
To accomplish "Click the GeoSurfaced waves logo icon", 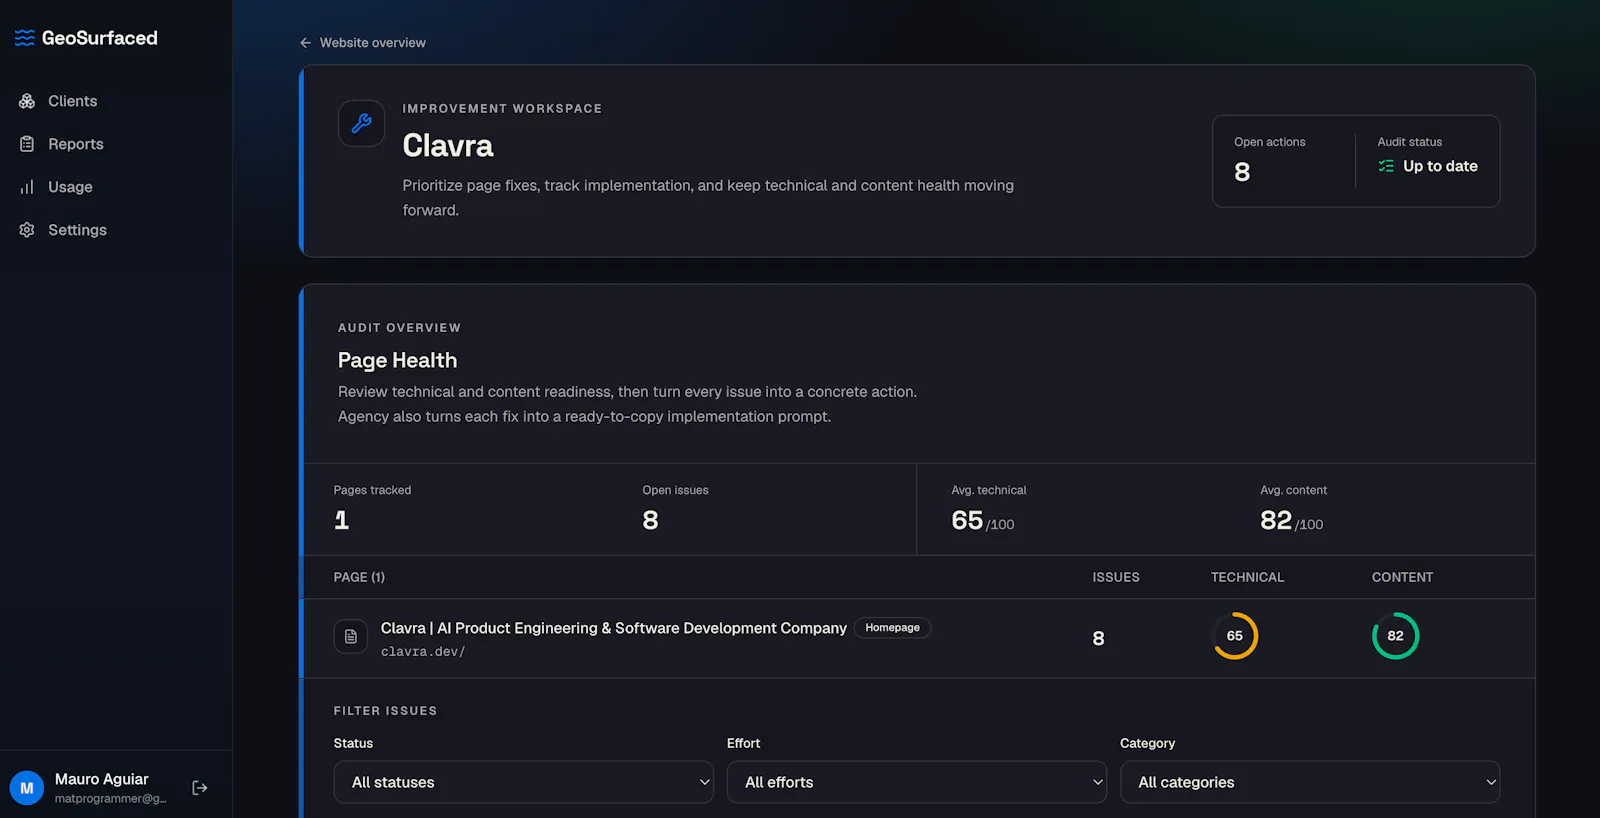I will coord(25,38).
